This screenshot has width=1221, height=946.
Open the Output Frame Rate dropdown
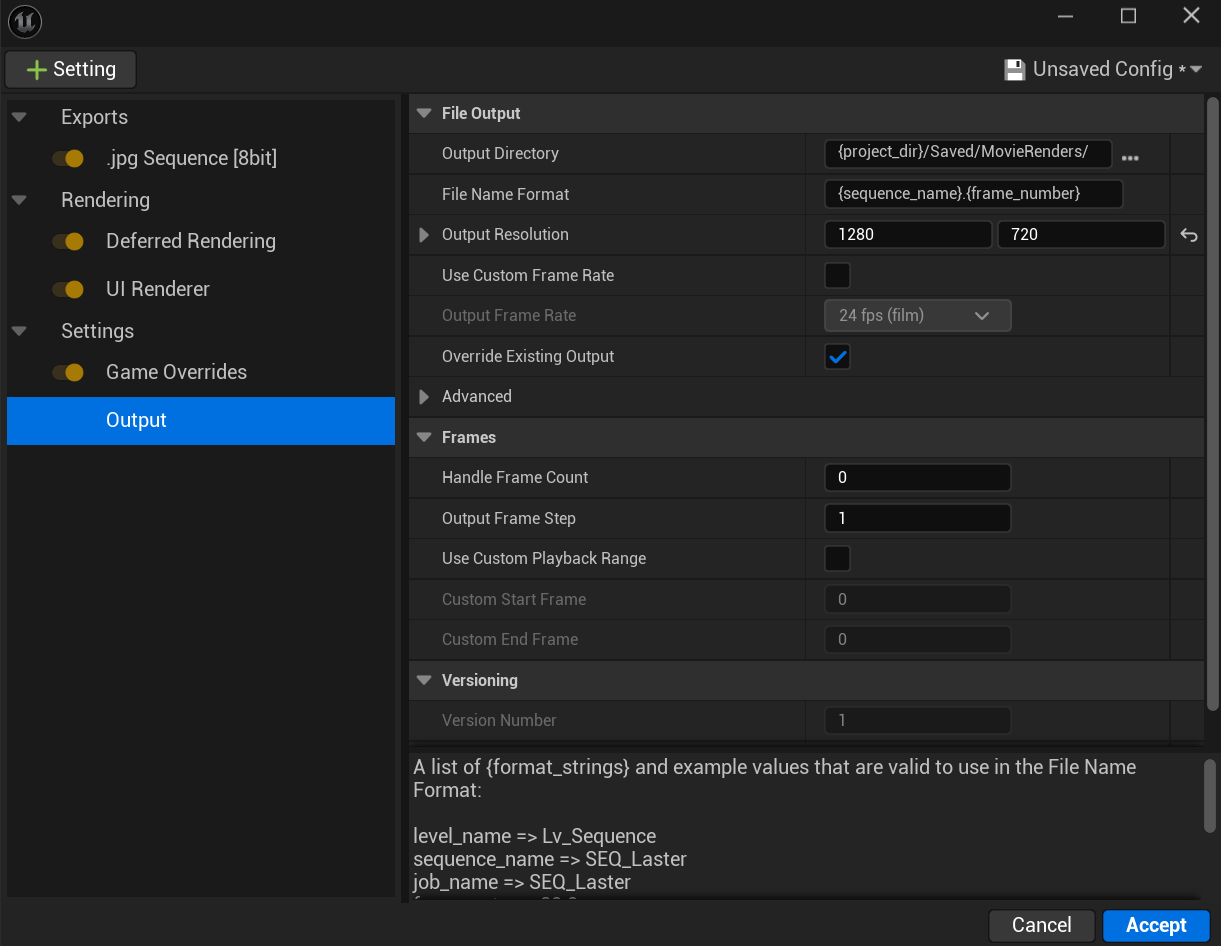coord(918,316)
